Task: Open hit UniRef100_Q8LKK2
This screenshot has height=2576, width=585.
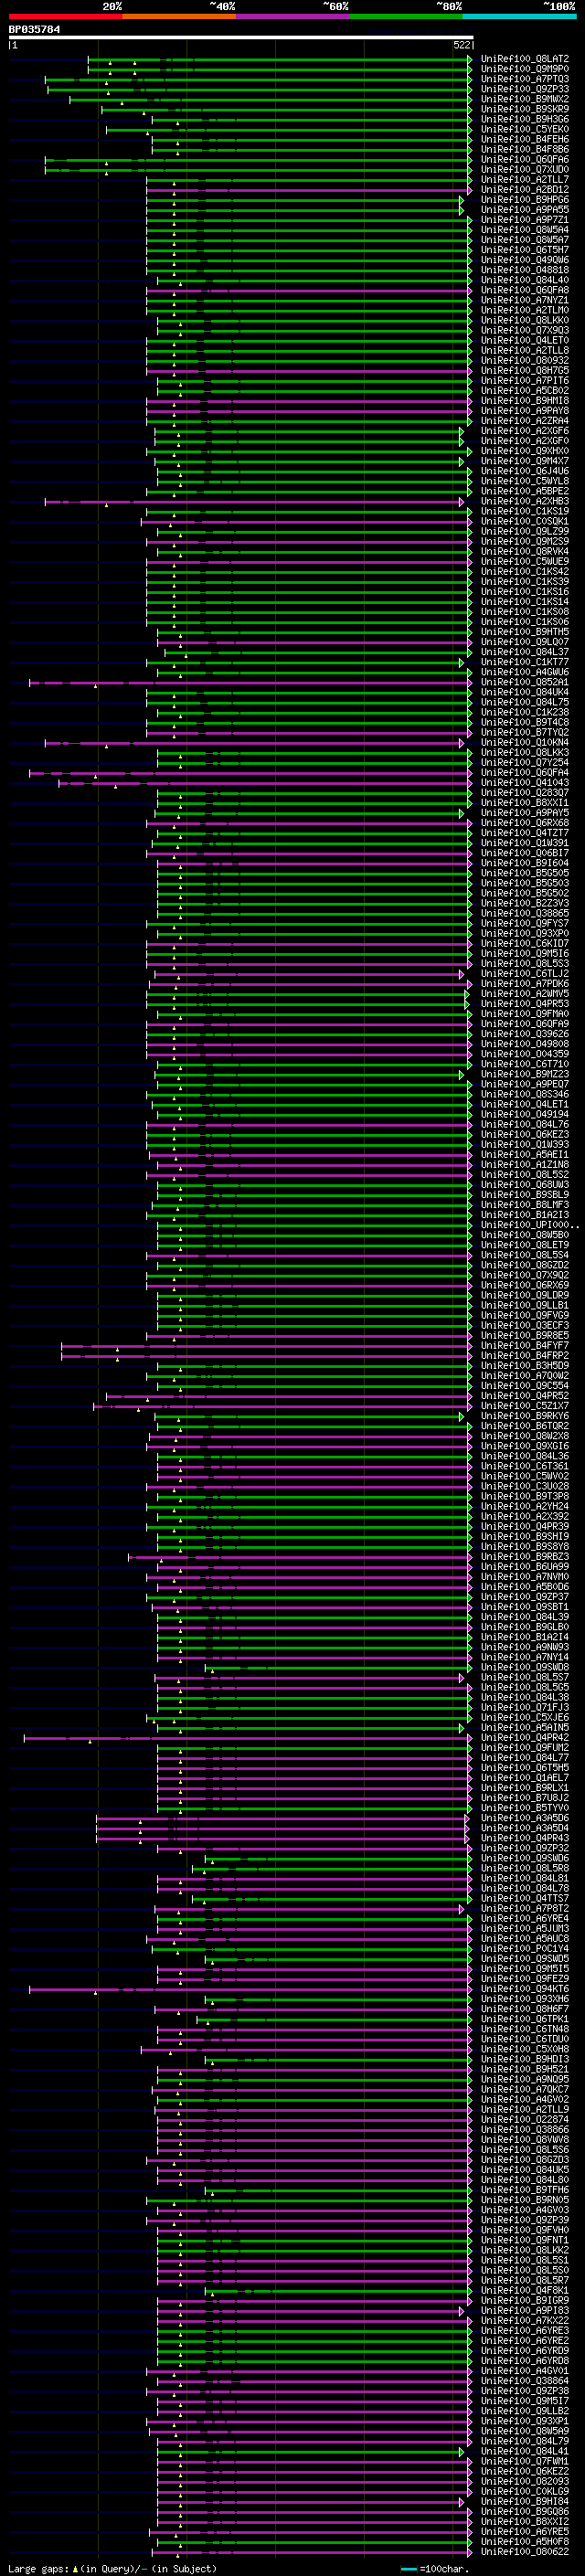Action: 525,2250
